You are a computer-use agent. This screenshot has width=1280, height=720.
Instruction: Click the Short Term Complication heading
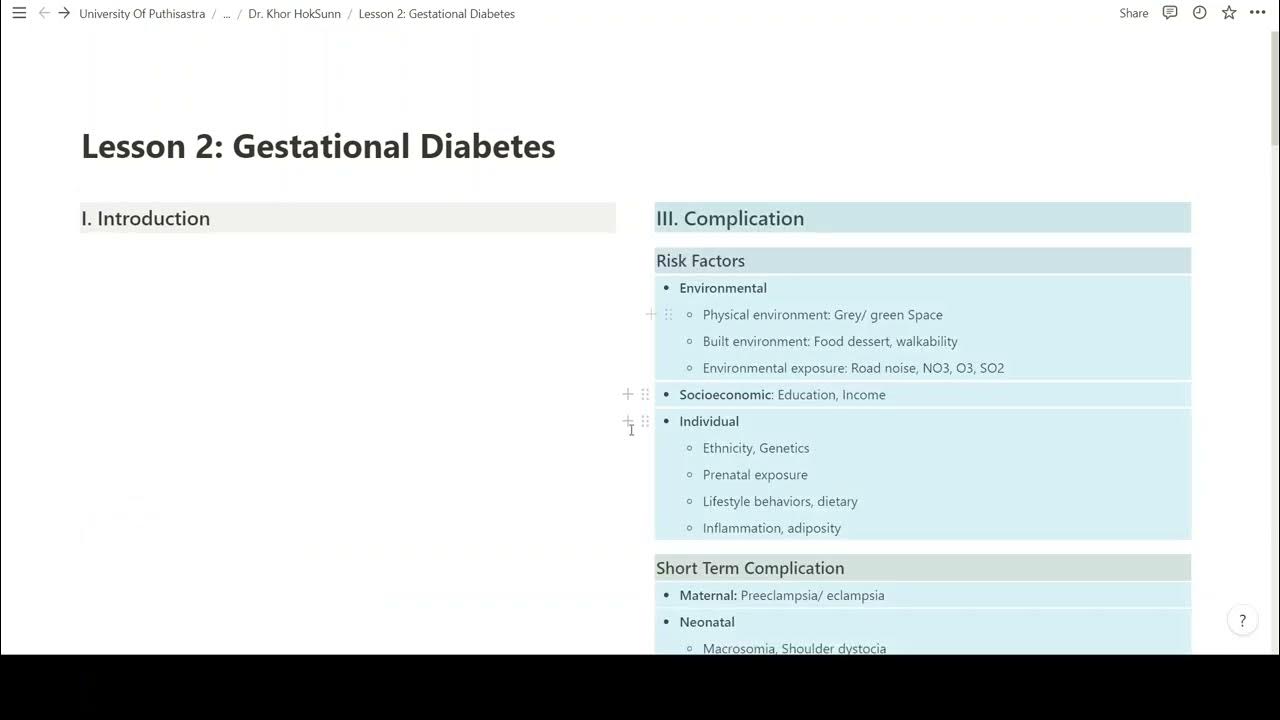(x=750, y=568)
